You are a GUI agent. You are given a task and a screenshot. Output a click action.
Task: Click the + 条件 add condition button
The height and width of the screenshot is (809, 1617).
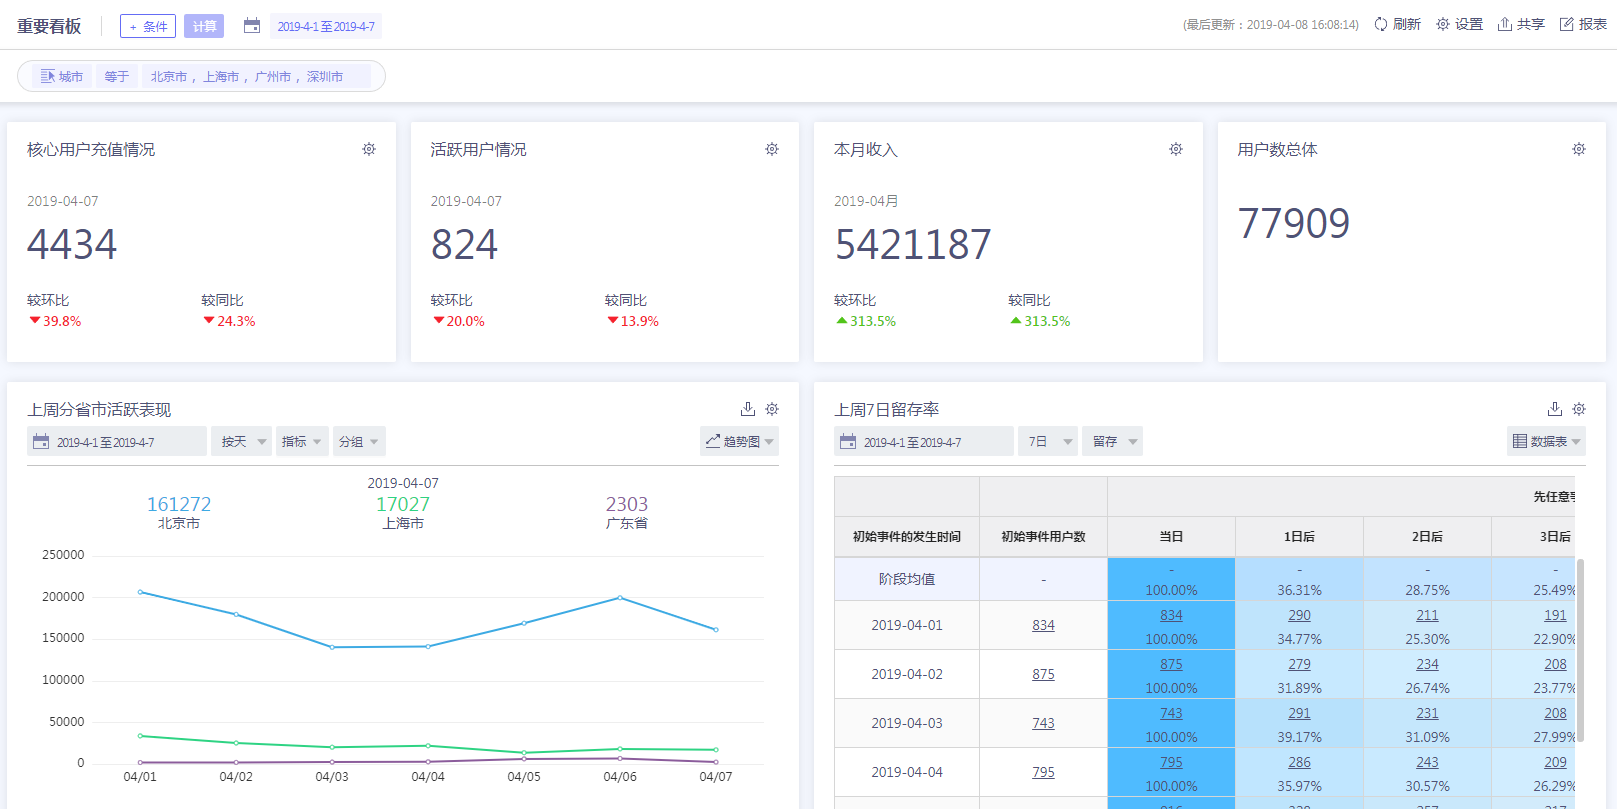pyautogui.click(x=148, y=27)
